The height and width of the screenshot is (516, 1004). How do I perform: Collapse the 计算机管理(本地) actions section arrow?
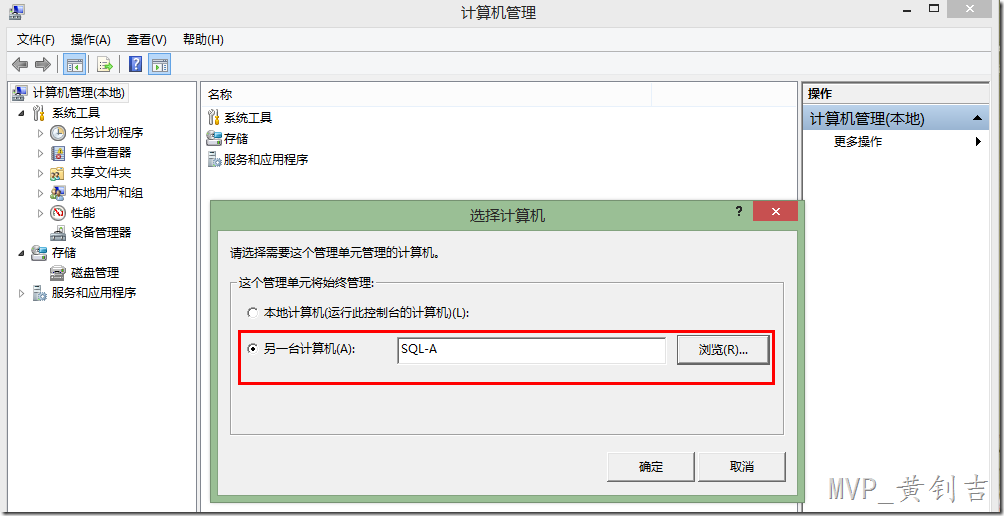coord(976,118)
